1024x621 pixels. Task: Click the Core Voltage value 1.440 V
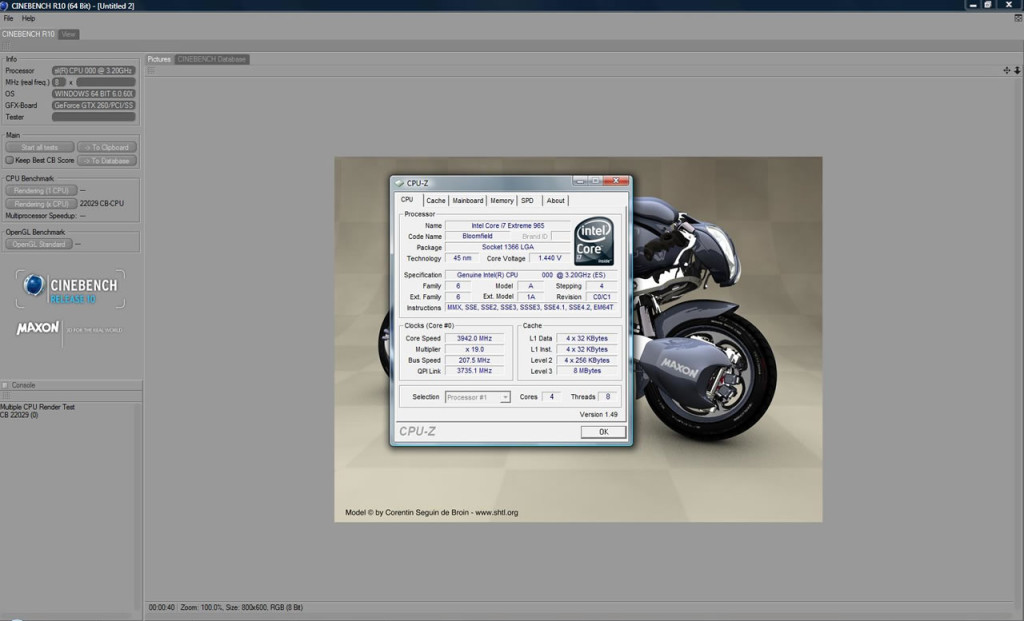550,258
